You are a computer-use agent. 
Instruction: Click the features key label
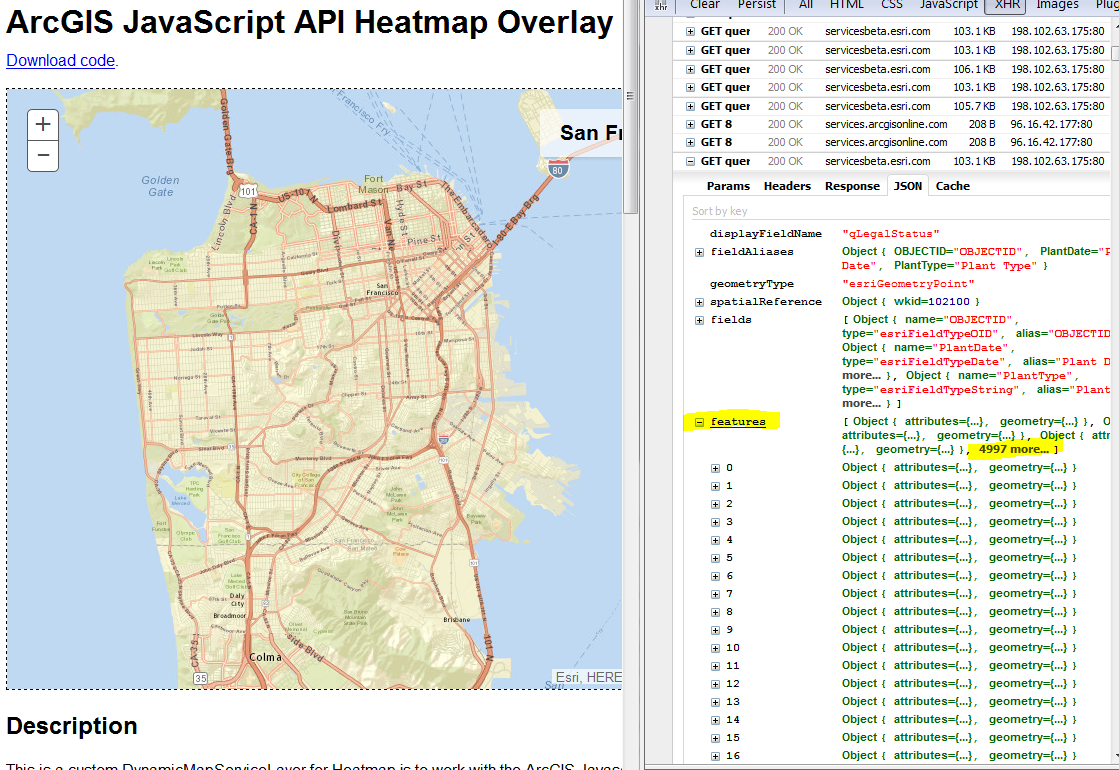coord(738,422)
